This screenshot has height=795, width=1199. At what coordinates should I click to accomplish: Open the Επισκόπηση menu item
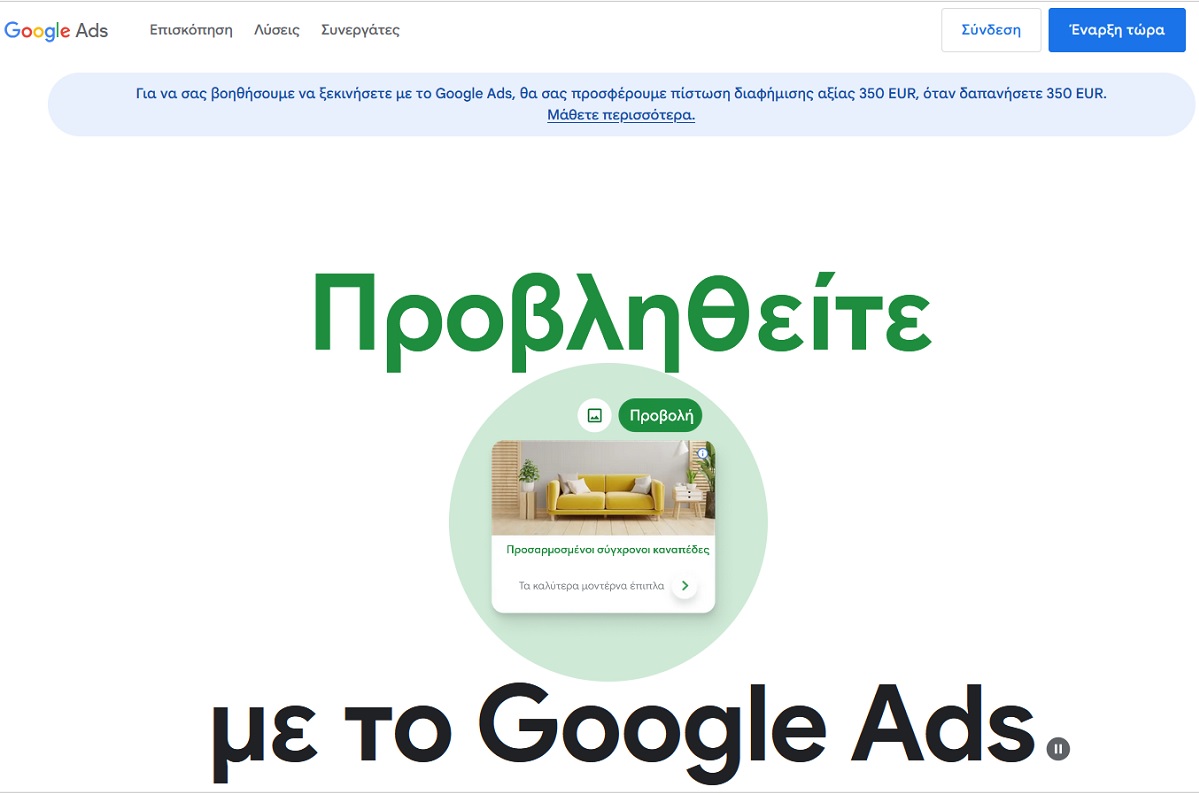(190, 30)
